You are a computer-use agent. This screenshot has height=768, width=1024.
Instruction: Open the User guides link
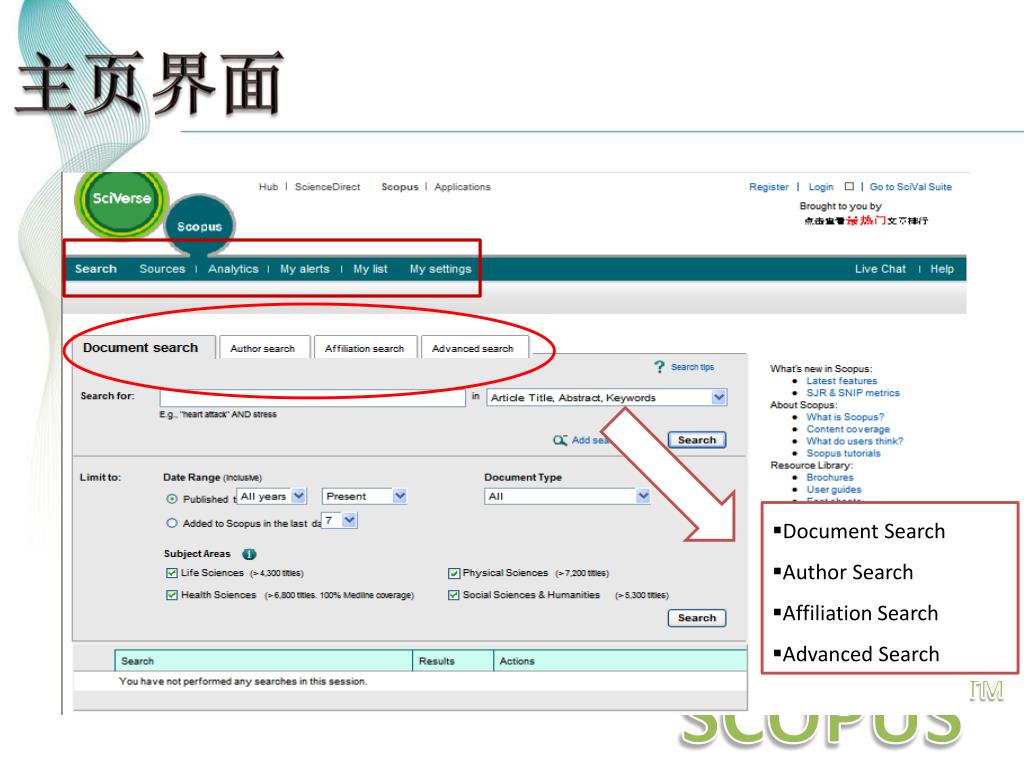833,489
